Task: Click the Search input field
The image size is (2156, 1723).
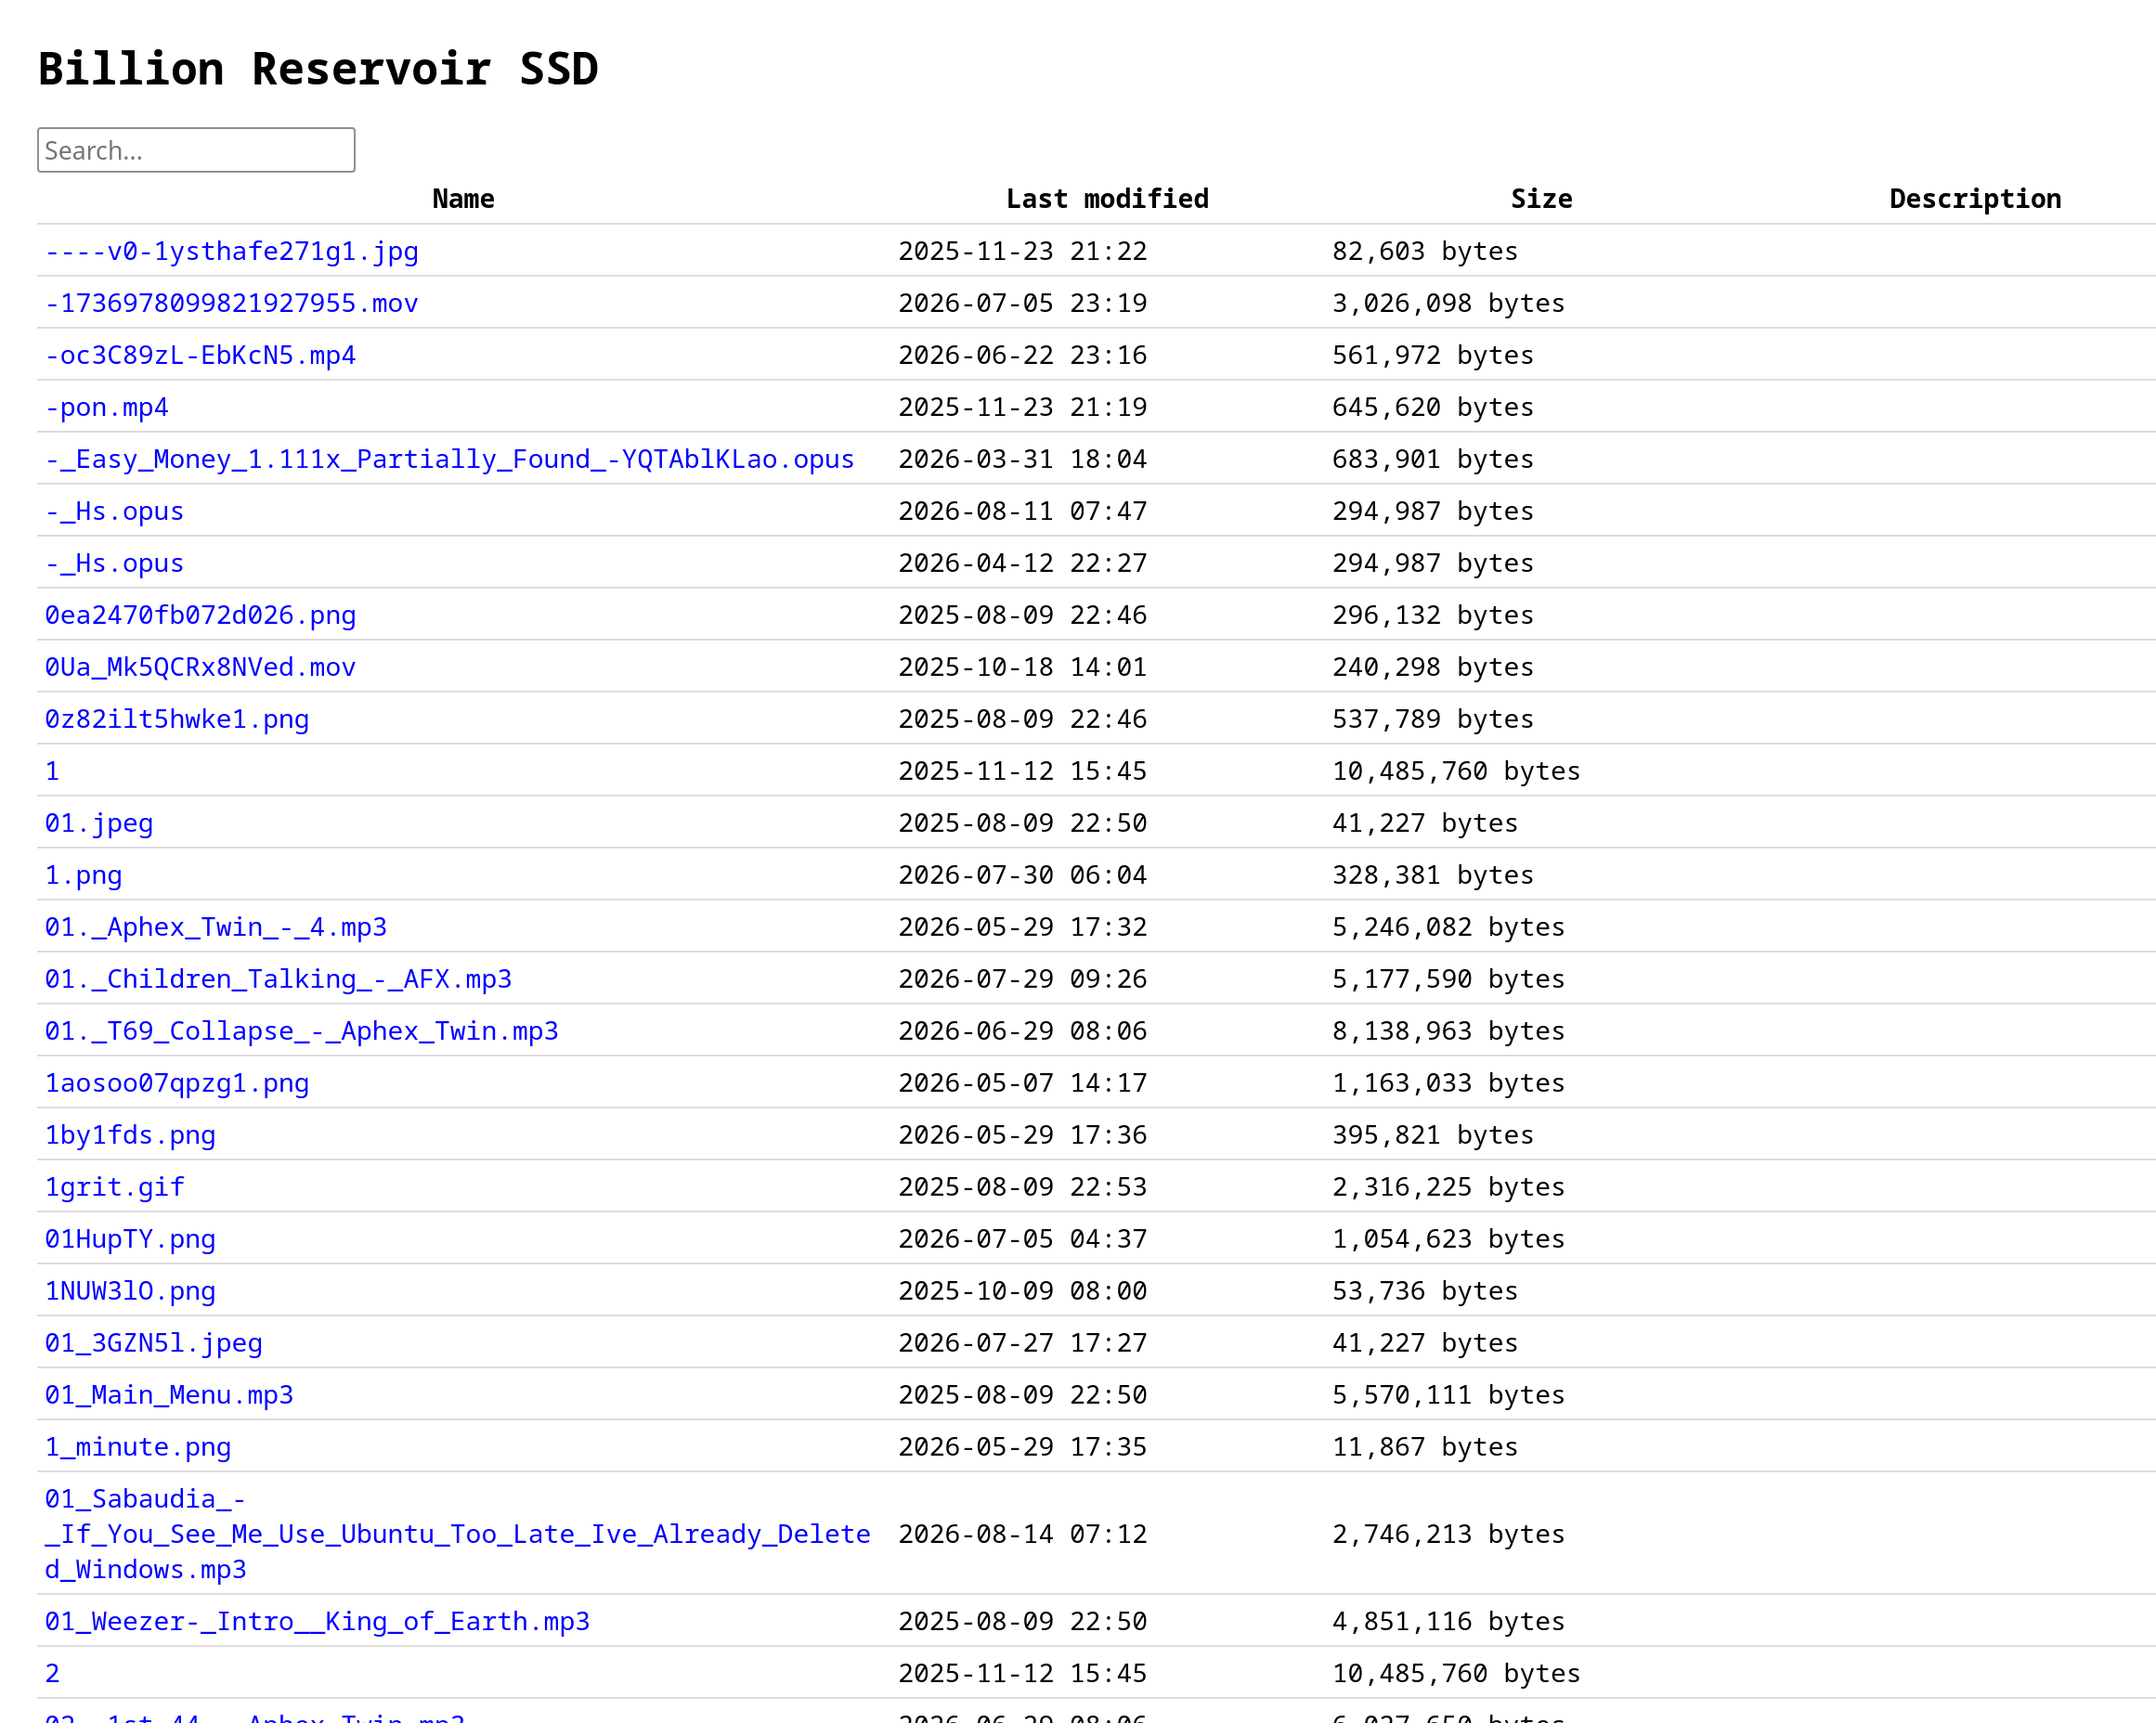Action: click(x=196, y=150)
